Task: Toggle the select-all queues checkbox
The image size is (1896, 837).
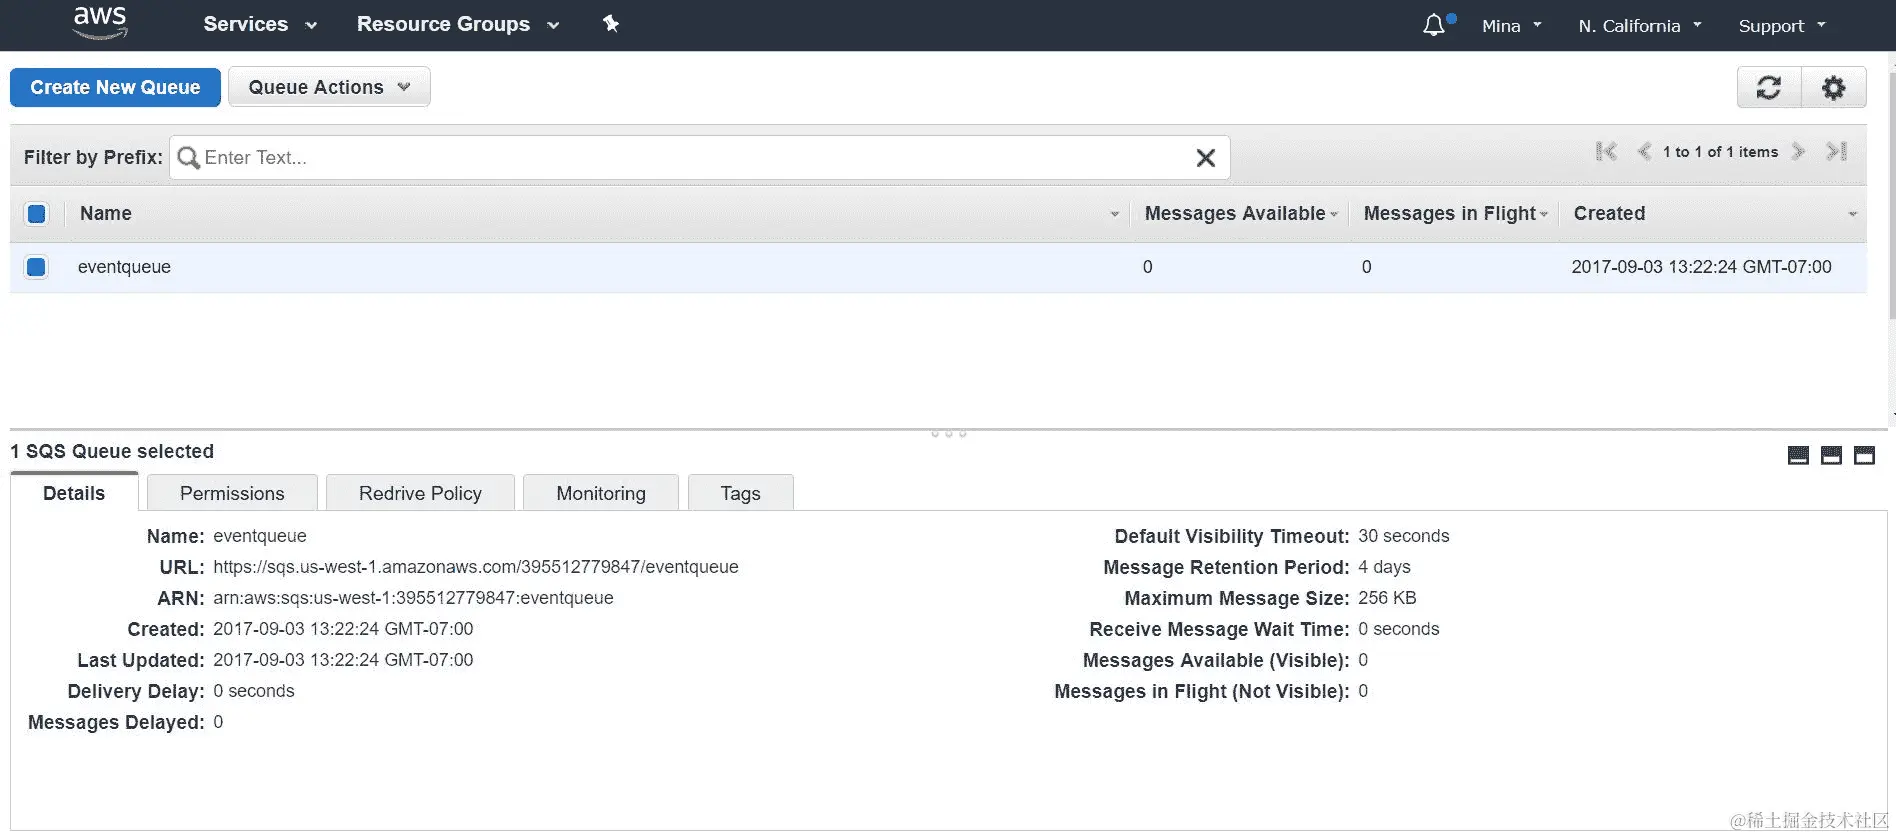Action: 37,214
